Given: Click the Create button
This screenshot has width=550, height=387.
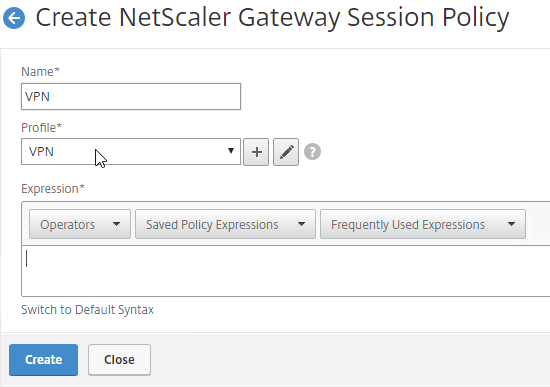Looking at the screenshot, I should pos(43,360).
